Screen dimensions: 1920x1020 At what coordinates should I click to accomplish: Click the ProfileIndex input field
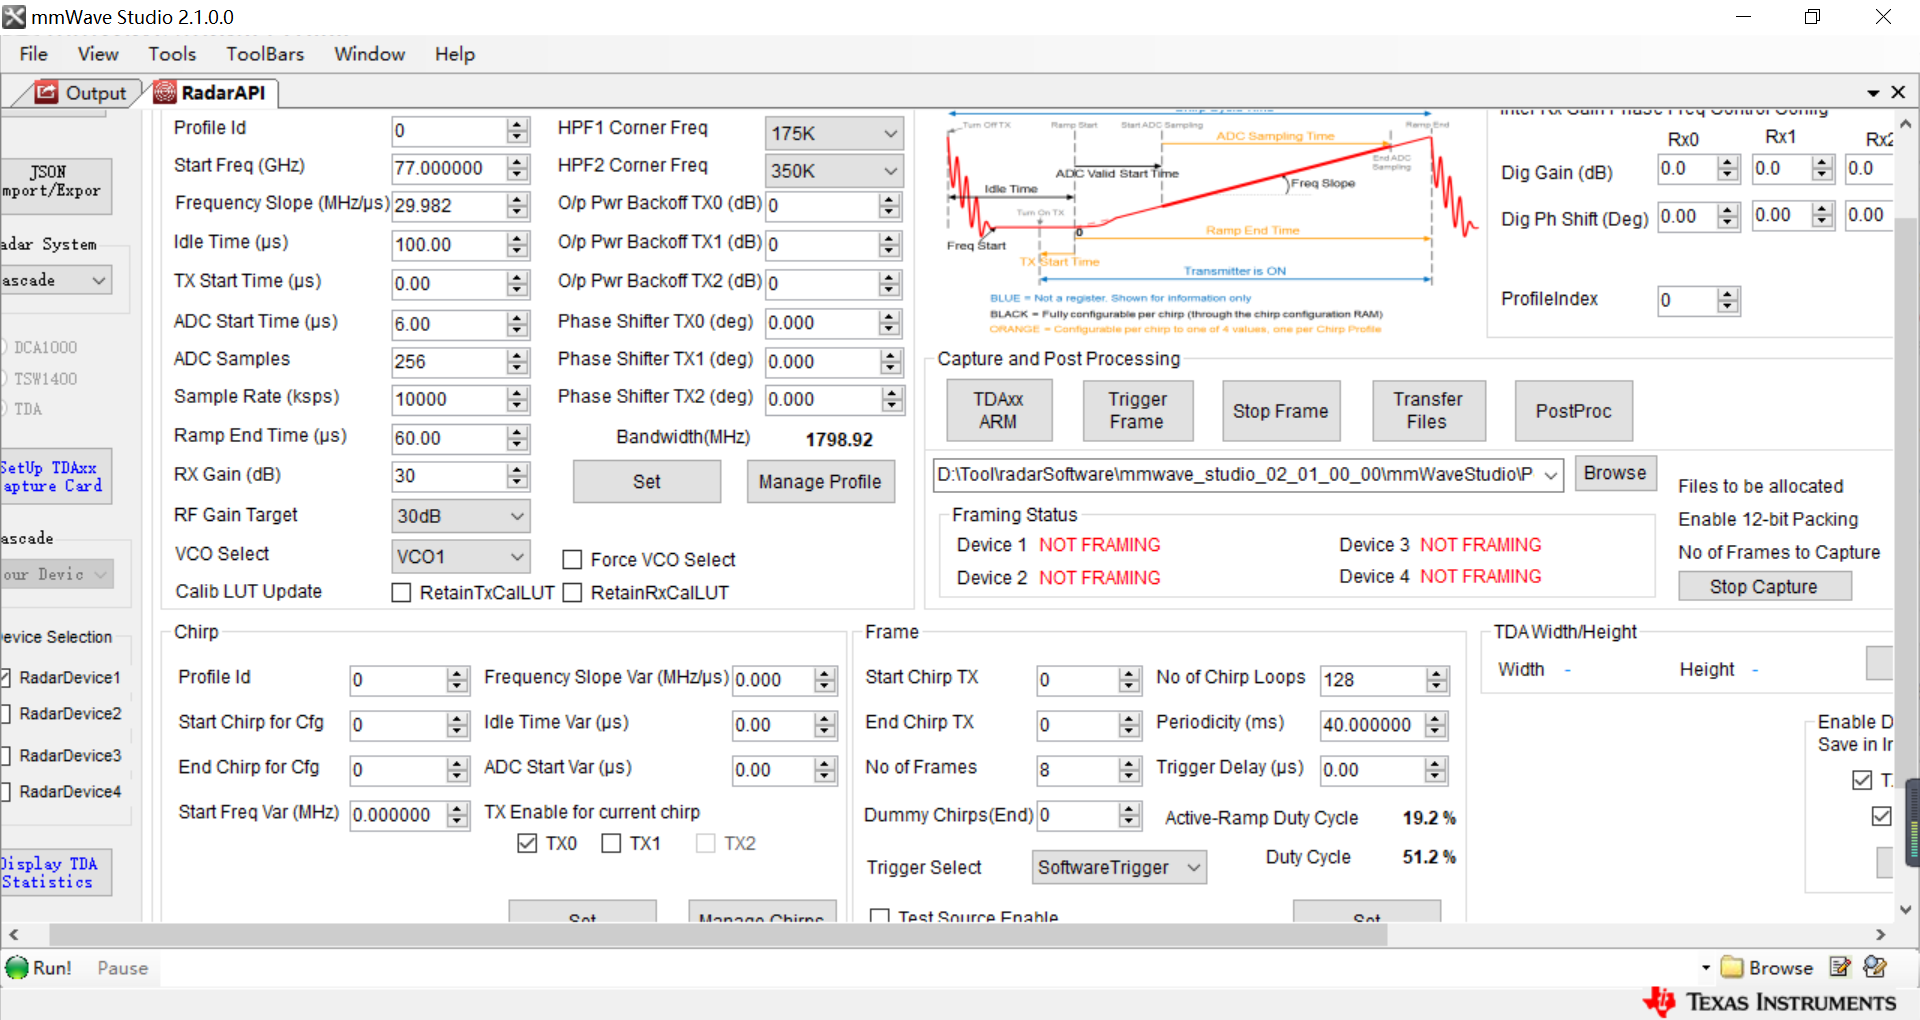pos(1688,301)
